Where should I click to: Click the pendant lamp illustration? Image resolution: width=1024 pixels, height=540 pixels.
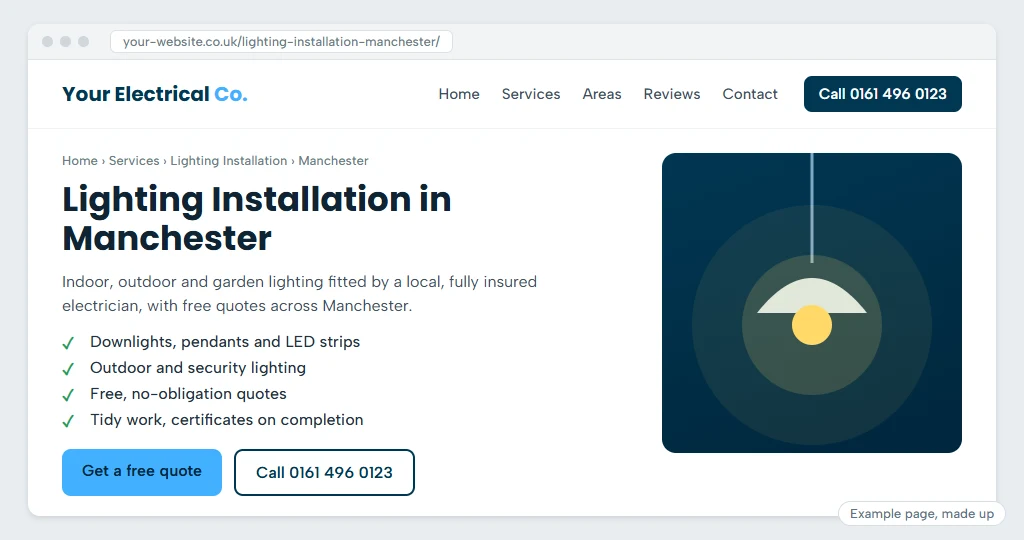click(812, 303)
